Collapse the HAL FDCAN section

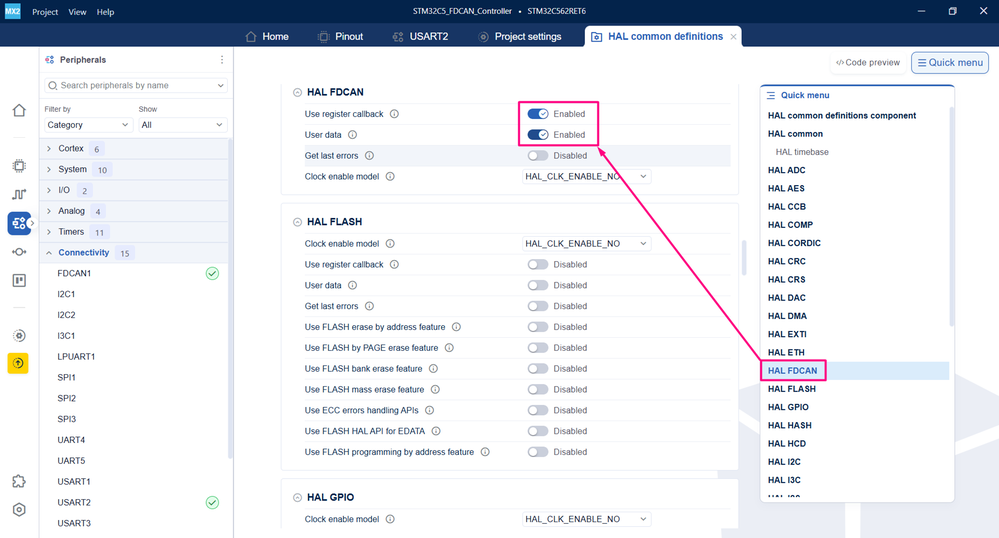tap(297, 92)
